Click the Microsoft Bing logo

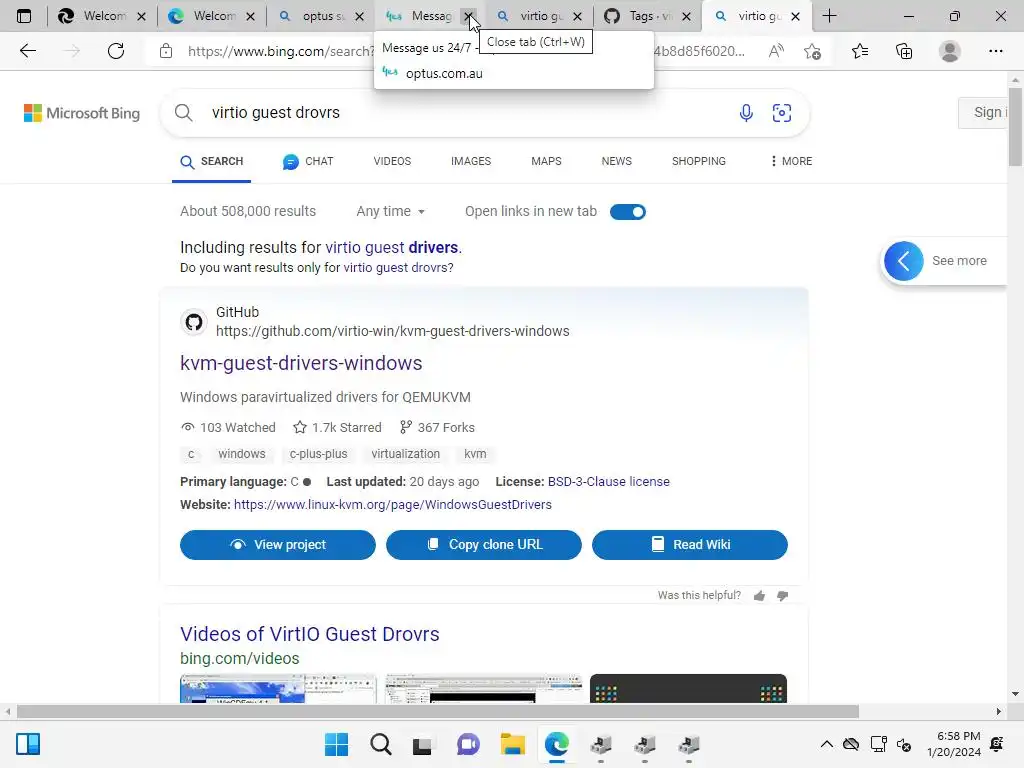click(x=82, y=113)
